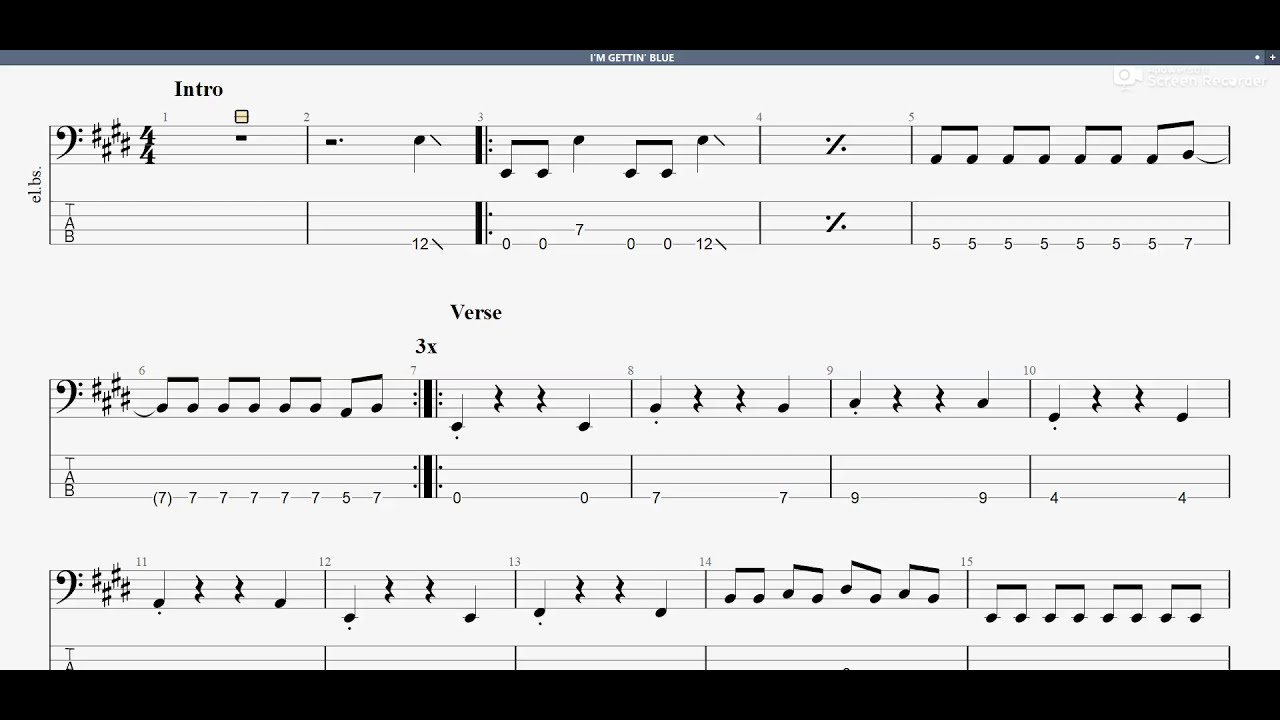Viewport: 1280px width, 720px height.
Task: Click the plus icon to add a tab
Action: [x=1272, y=58]
